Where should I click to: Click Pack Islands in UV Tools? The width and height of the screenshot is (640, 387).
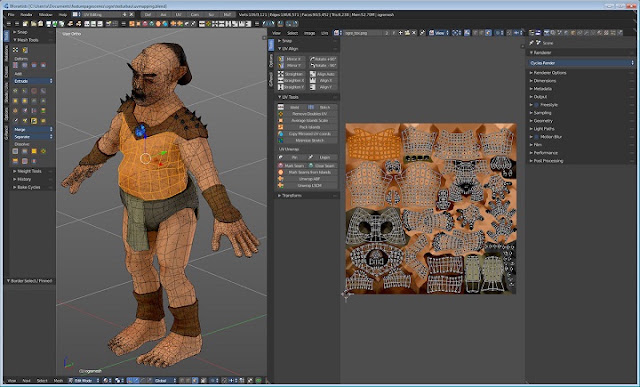(x=308, y=127)
